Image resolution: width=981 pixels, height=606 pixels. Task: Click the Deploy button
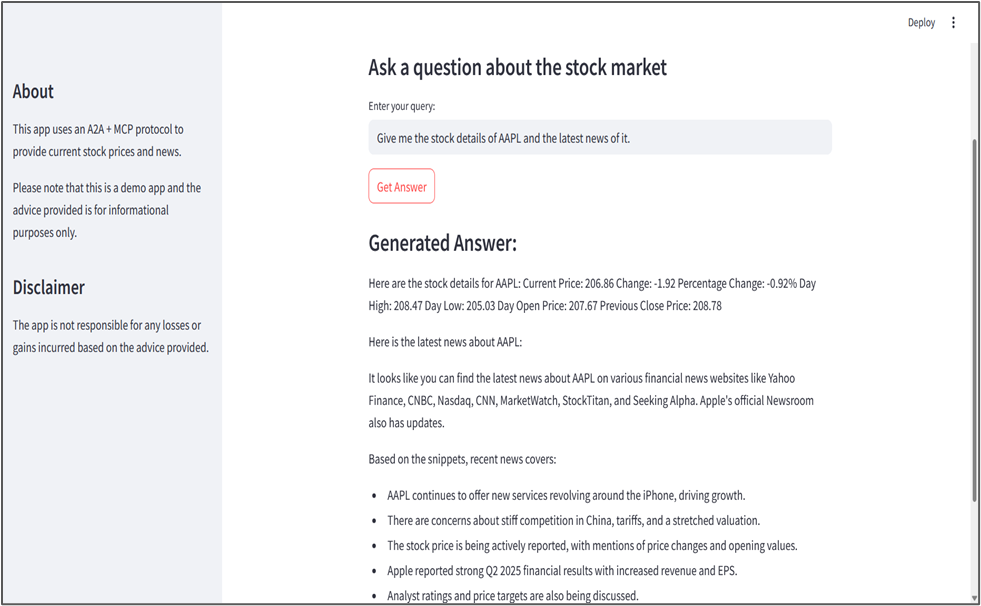coord(921,23)
